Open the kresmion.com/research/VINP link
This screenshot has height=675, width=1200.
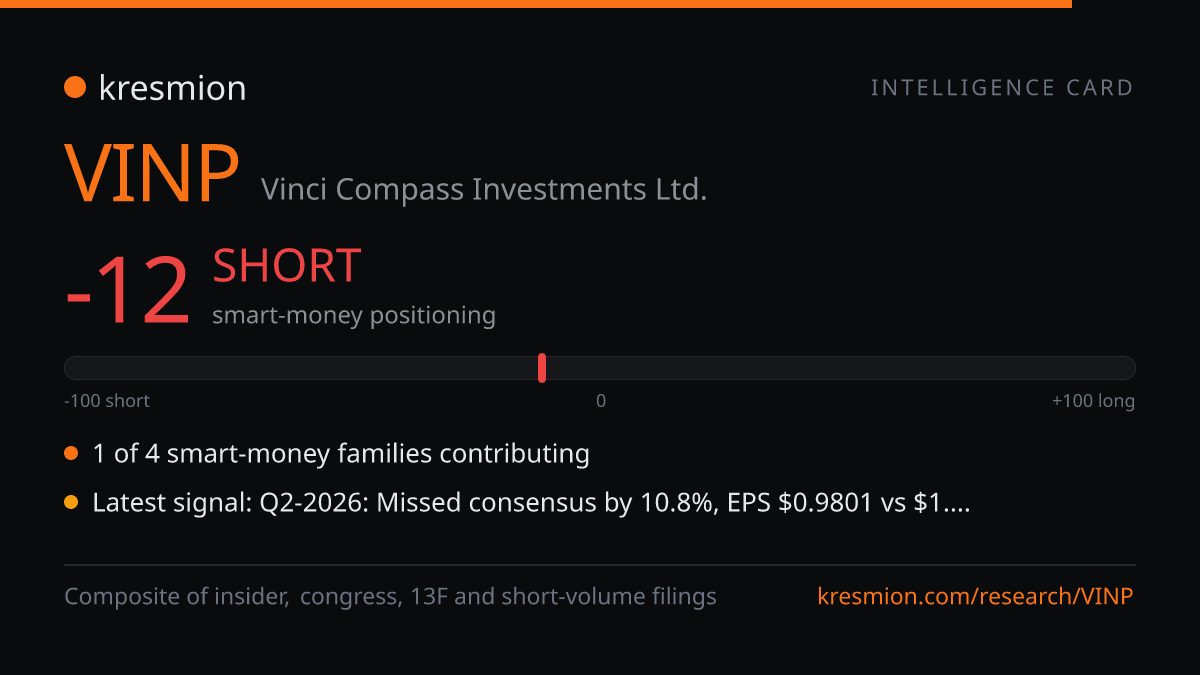(975, 597)
